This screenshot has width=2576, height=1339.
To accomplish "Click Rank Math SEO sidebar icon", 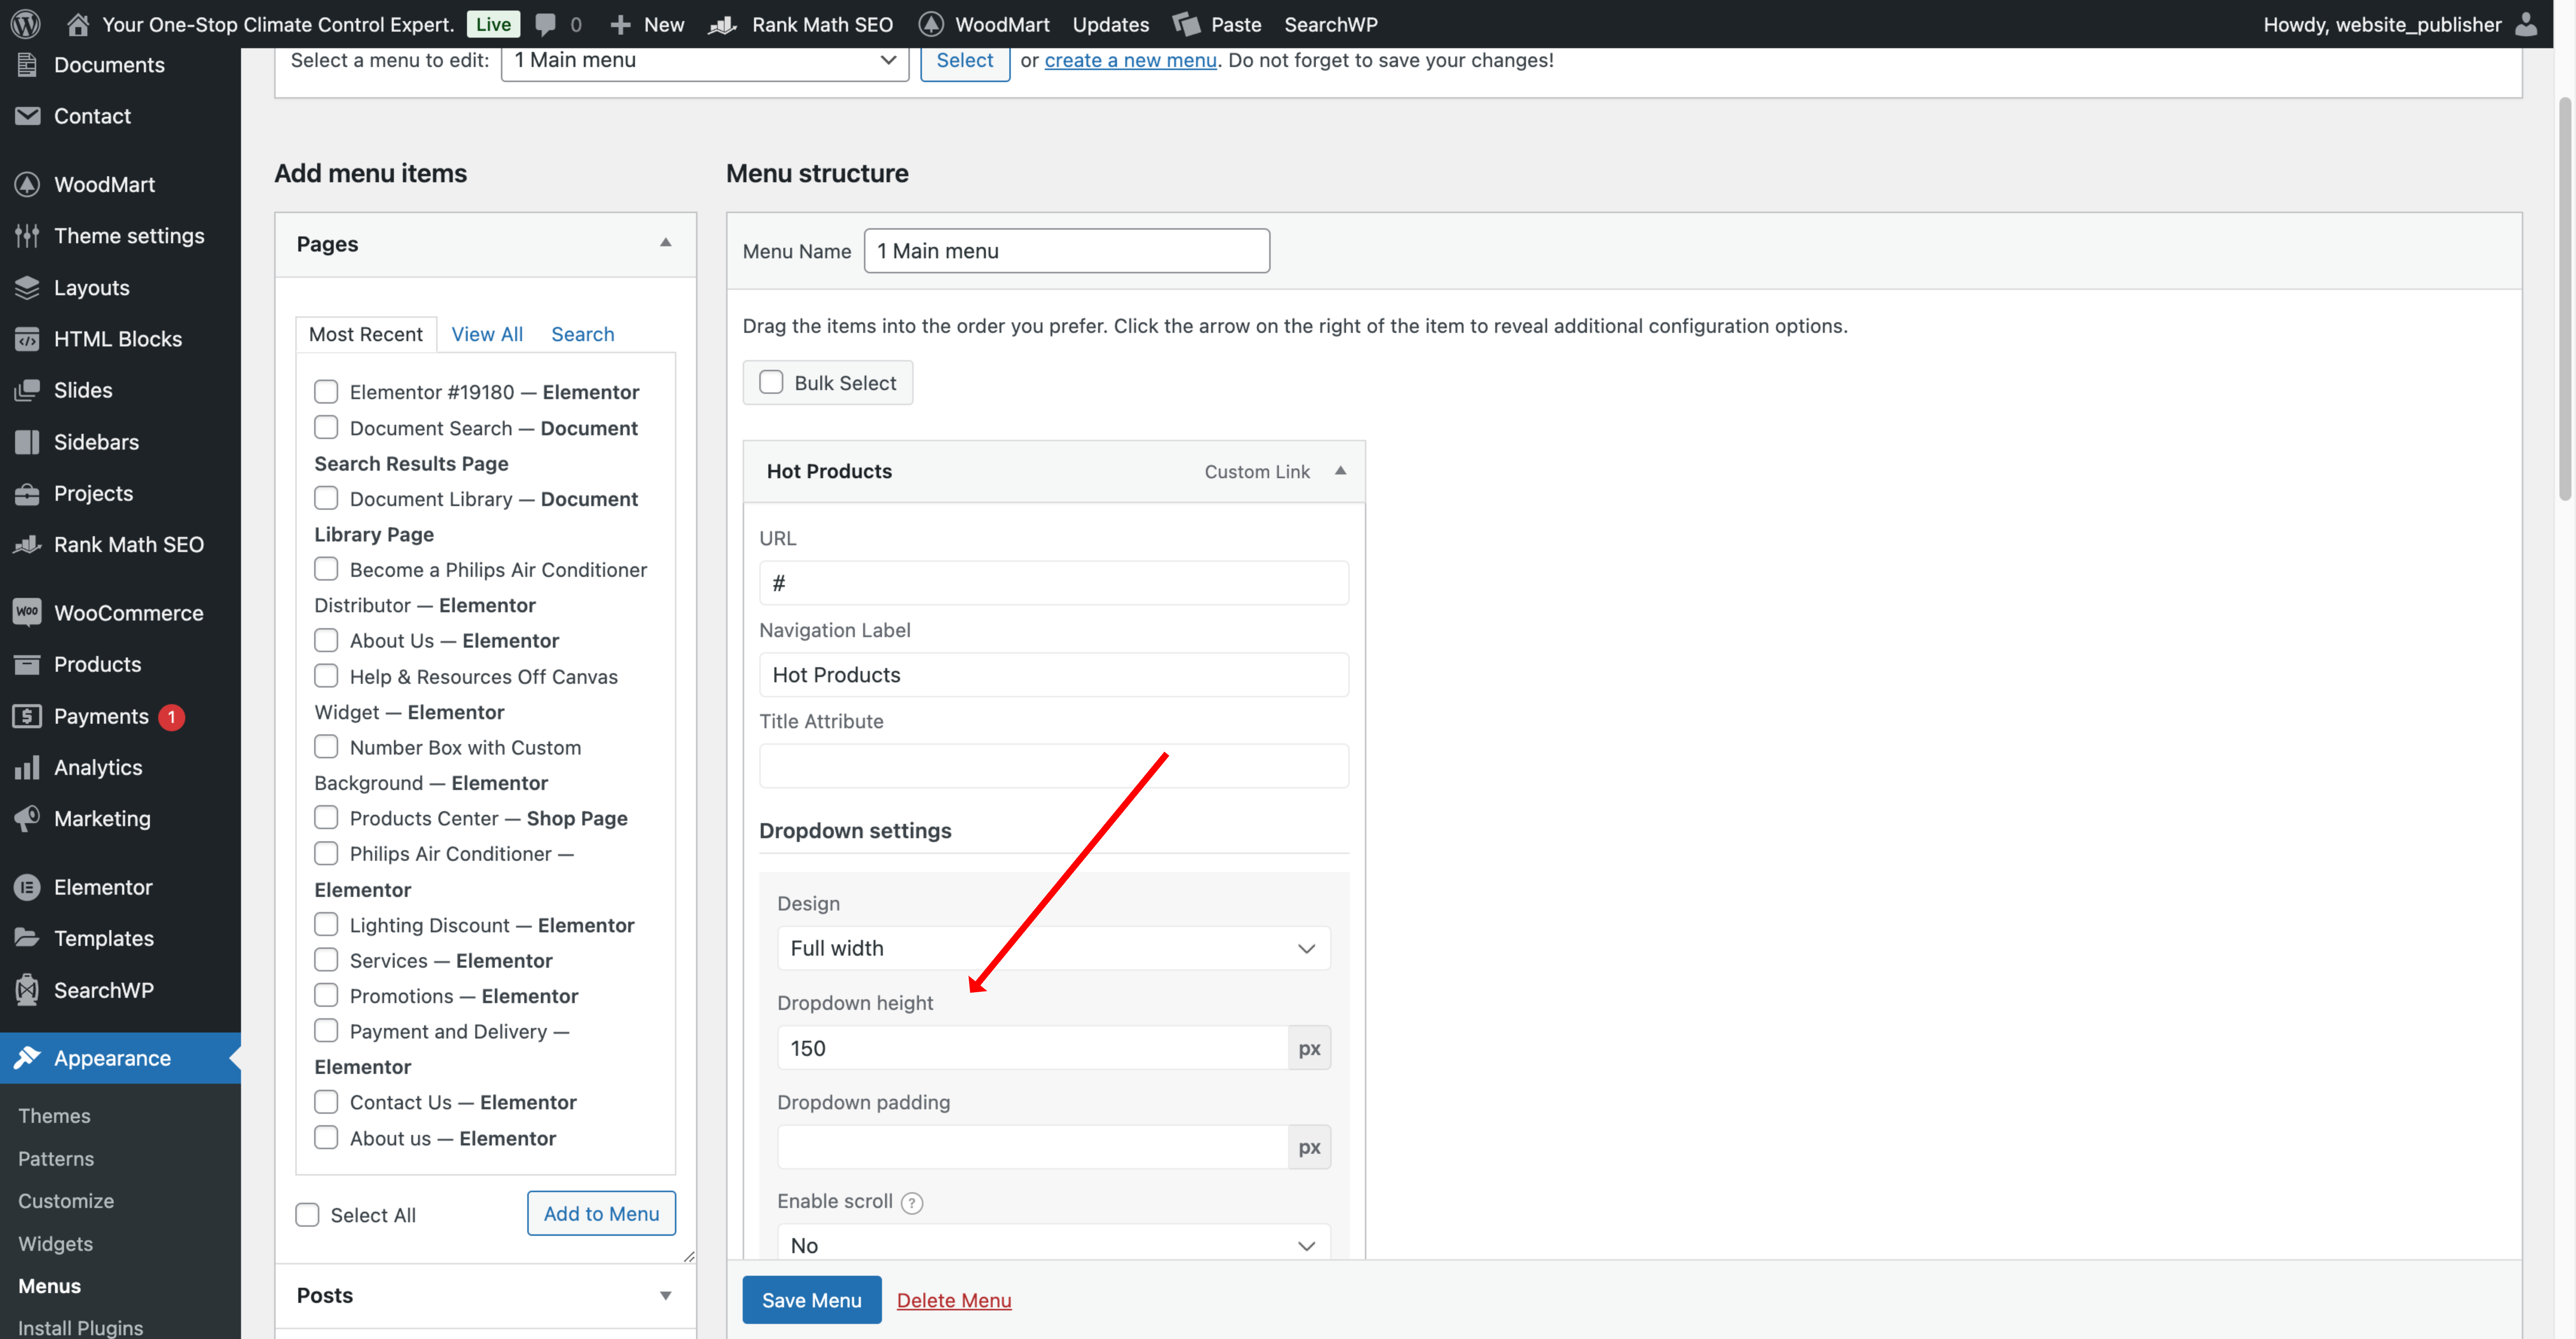I will point(27,544).
